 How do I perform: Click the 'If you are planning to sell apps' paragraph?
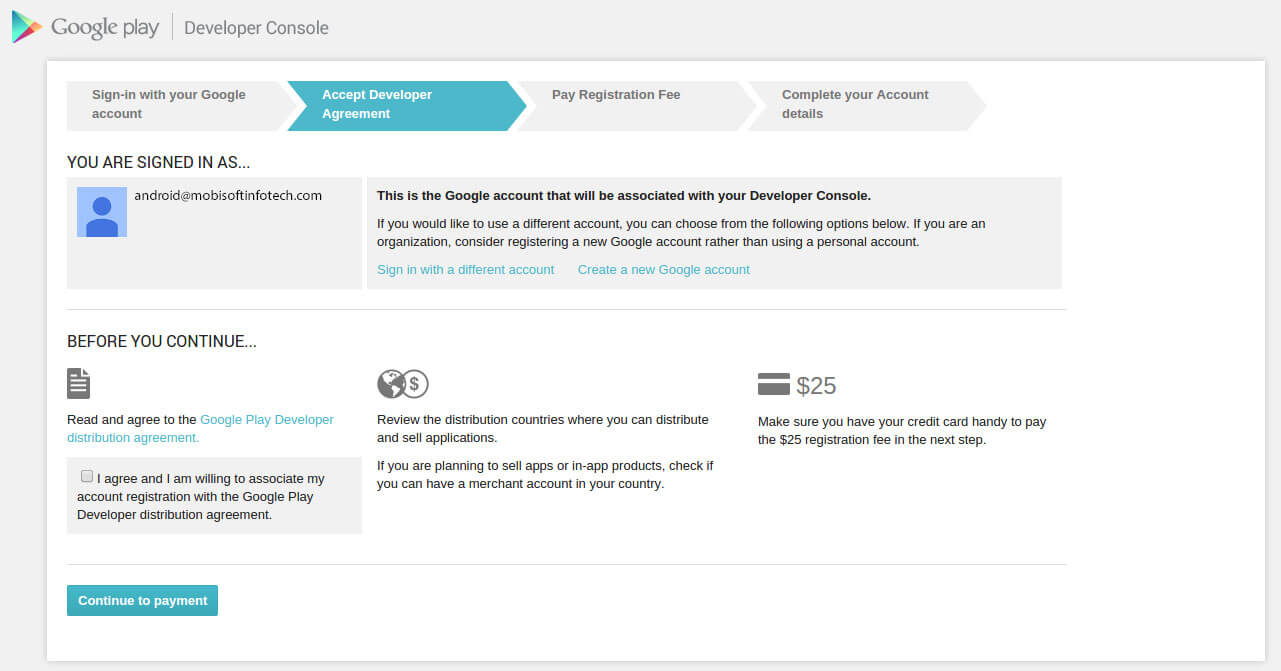click(x=545, y=475)
